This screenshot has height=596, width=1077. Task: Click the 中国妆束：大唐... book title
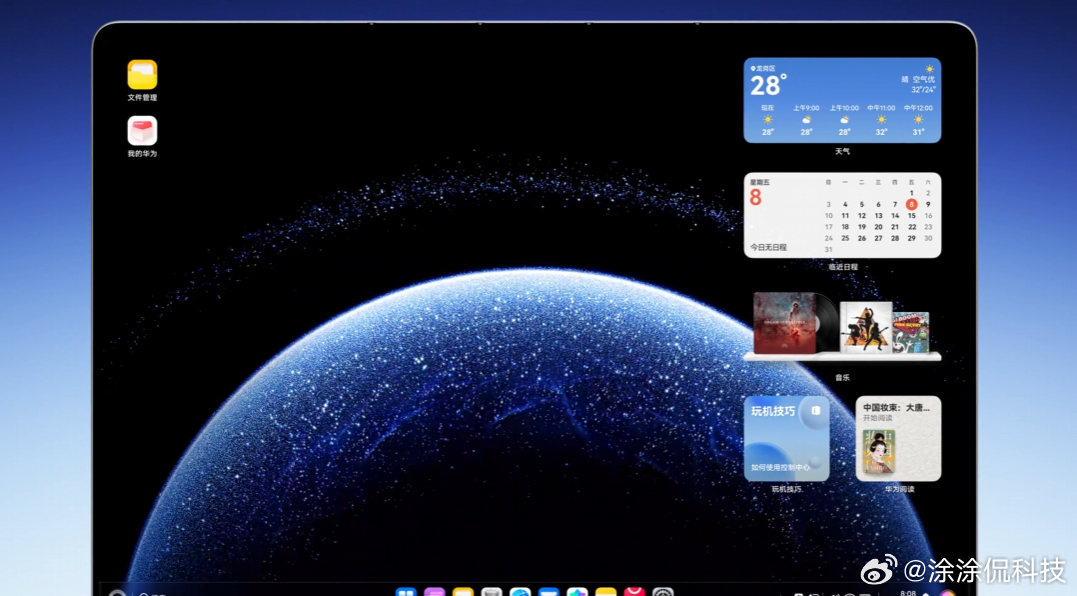coord(896,407)
